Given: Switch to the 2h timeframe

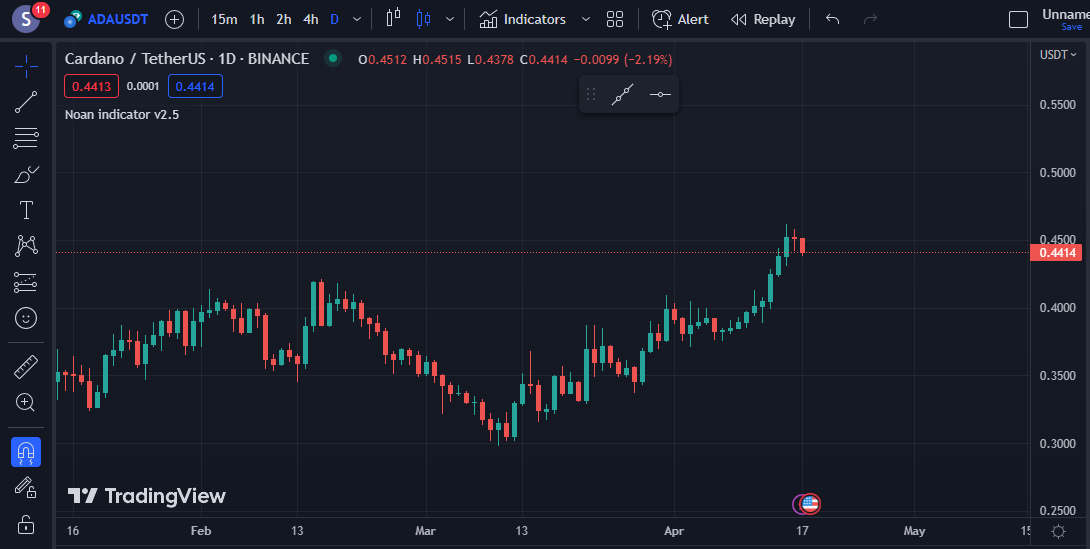Looking at the screenshot, I should click(x=284, y=19).
